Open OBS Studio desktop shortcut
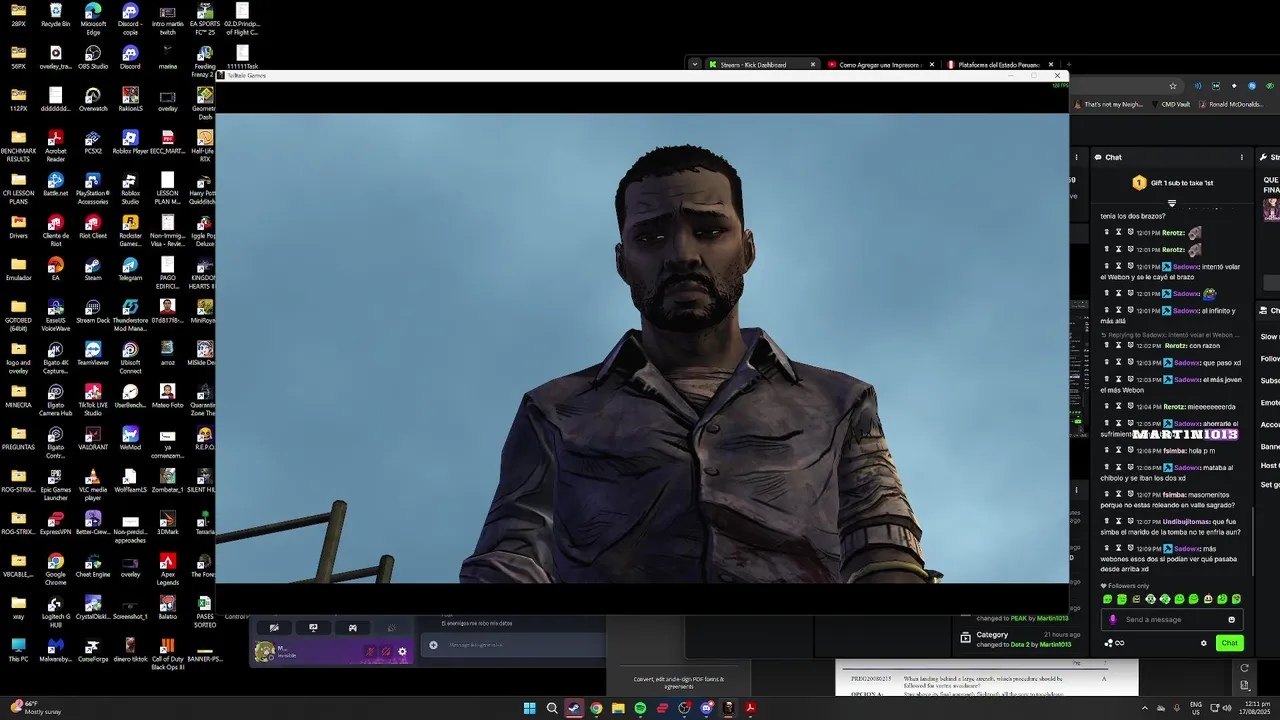Viewport: 1280px width, 720px height. [x=93, y=58]
